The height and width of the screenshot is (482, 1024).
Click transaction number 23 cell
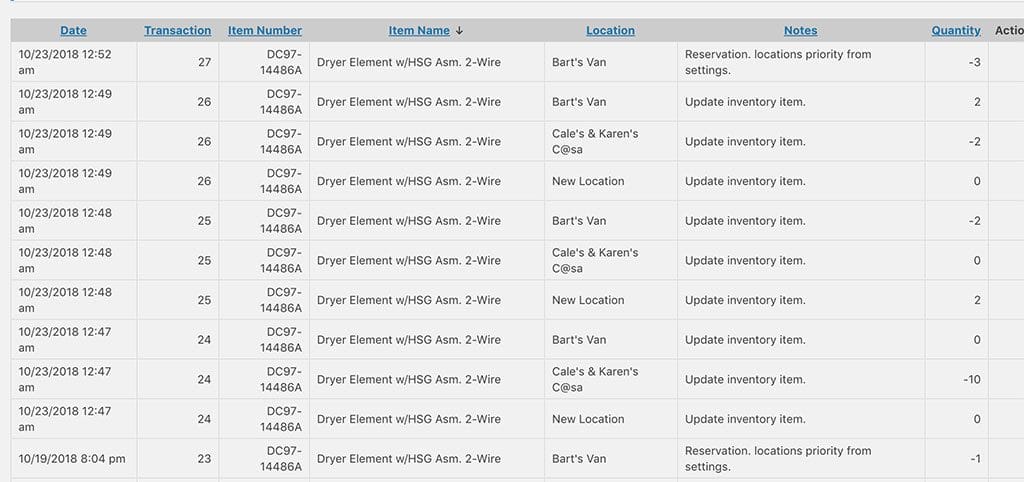pyautogui.click(x=178, y=458)
